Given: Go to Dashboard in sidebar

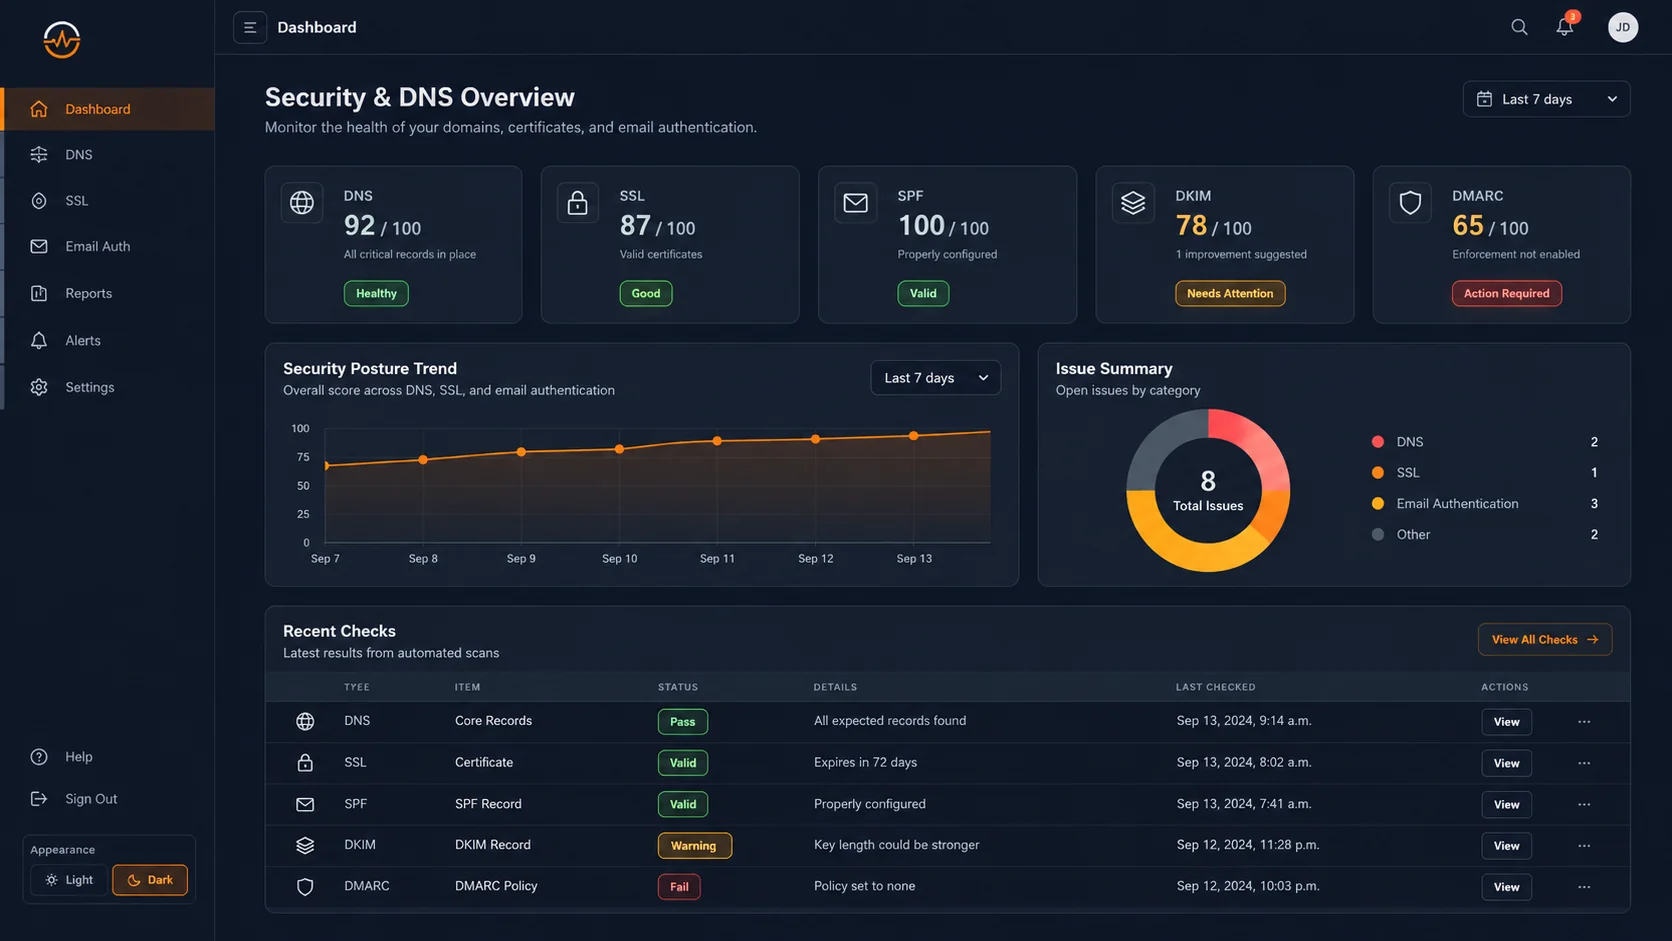Looking at the screenshot, I should (108, 109).
